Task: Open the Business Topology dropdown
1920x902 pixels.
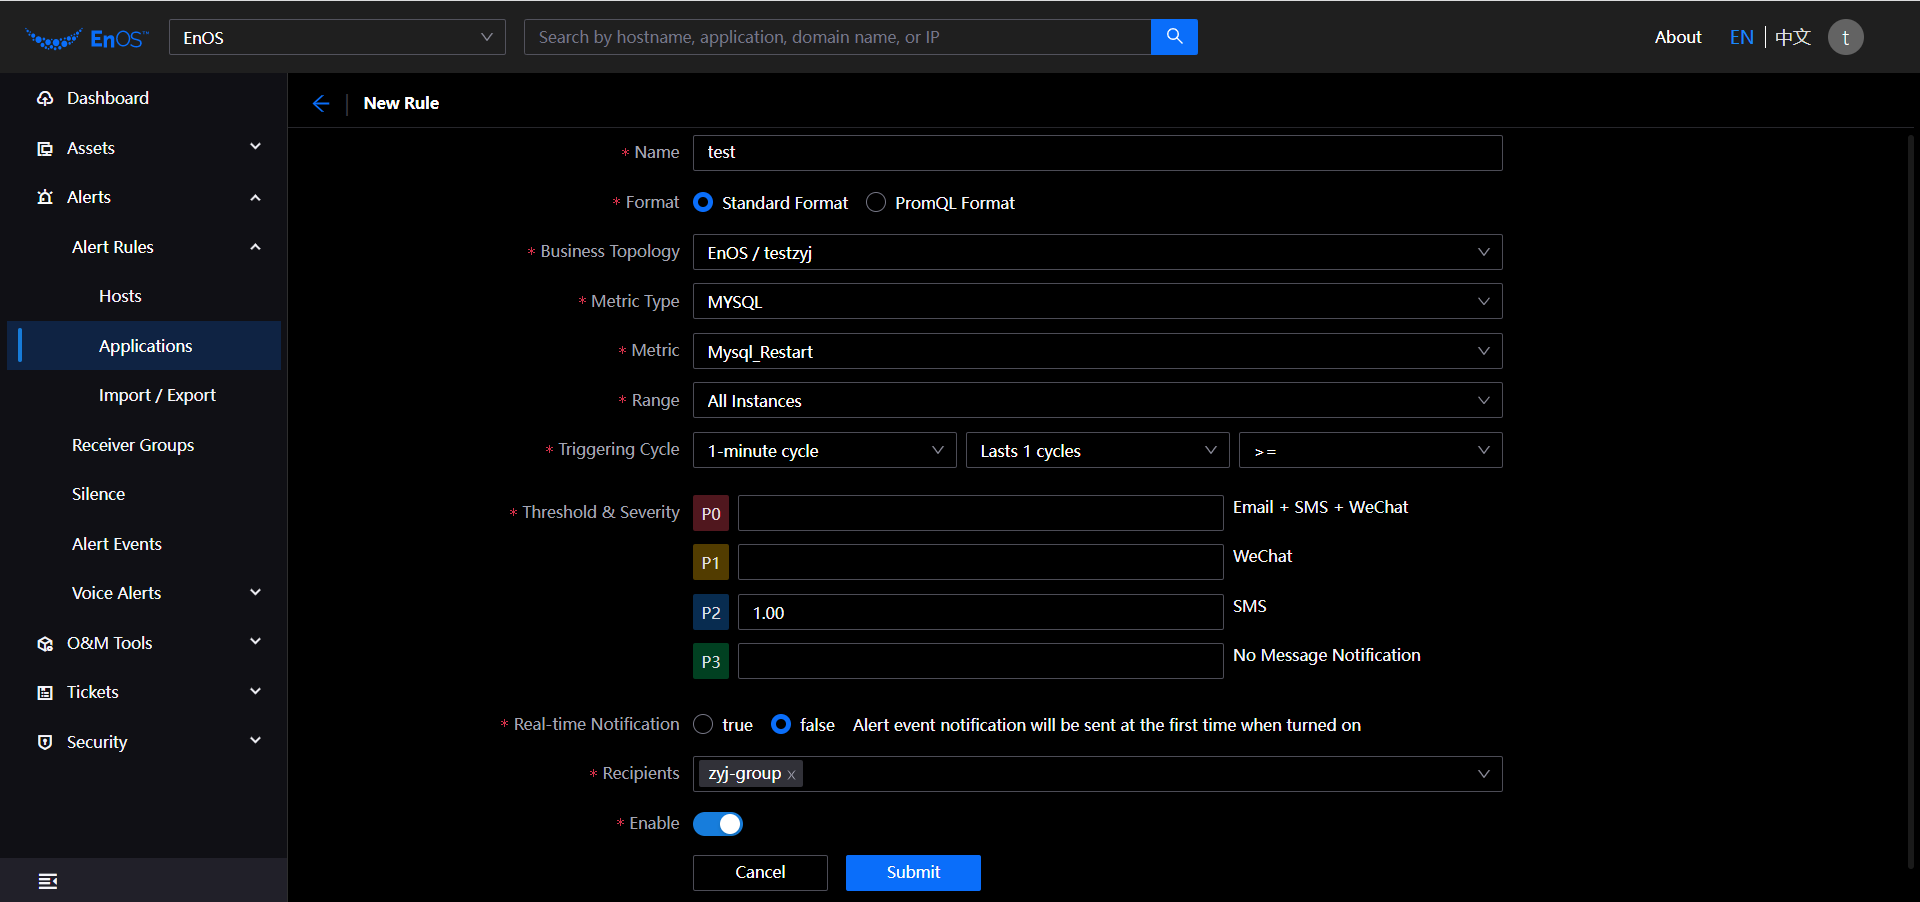Action: pos(1097,252)
